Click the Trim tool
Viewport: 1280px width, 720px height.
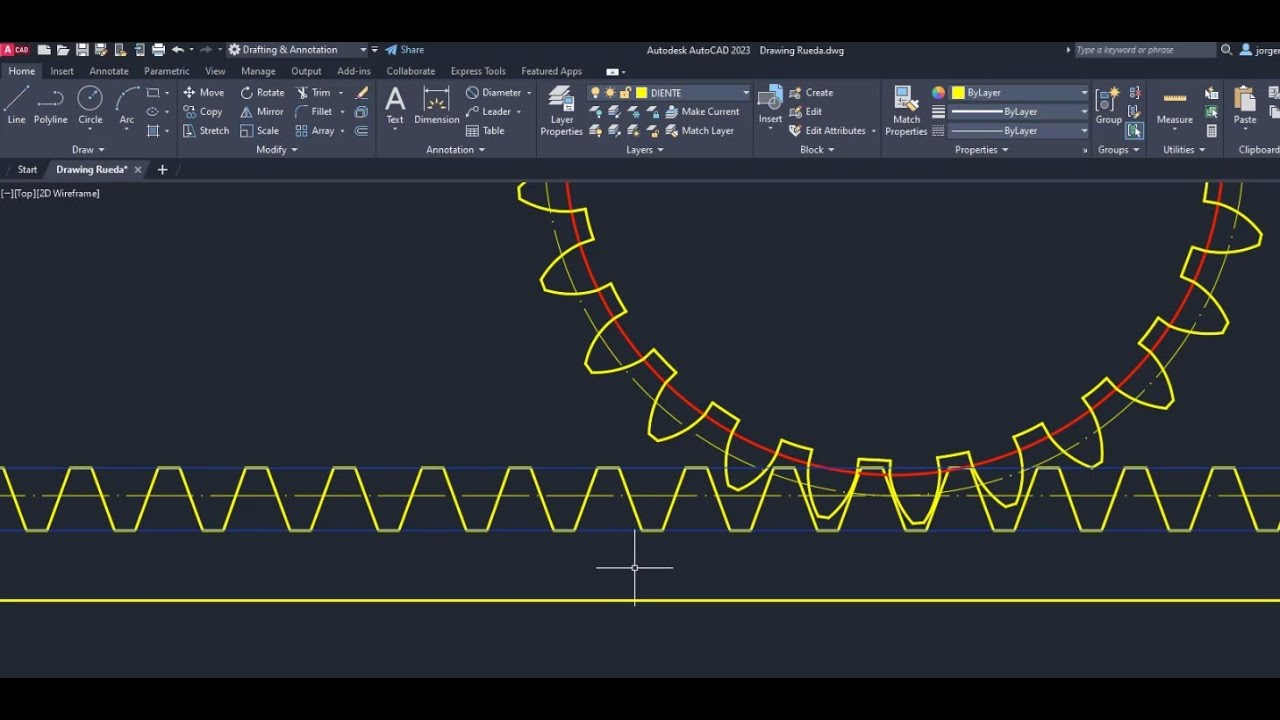coord(313,92)
